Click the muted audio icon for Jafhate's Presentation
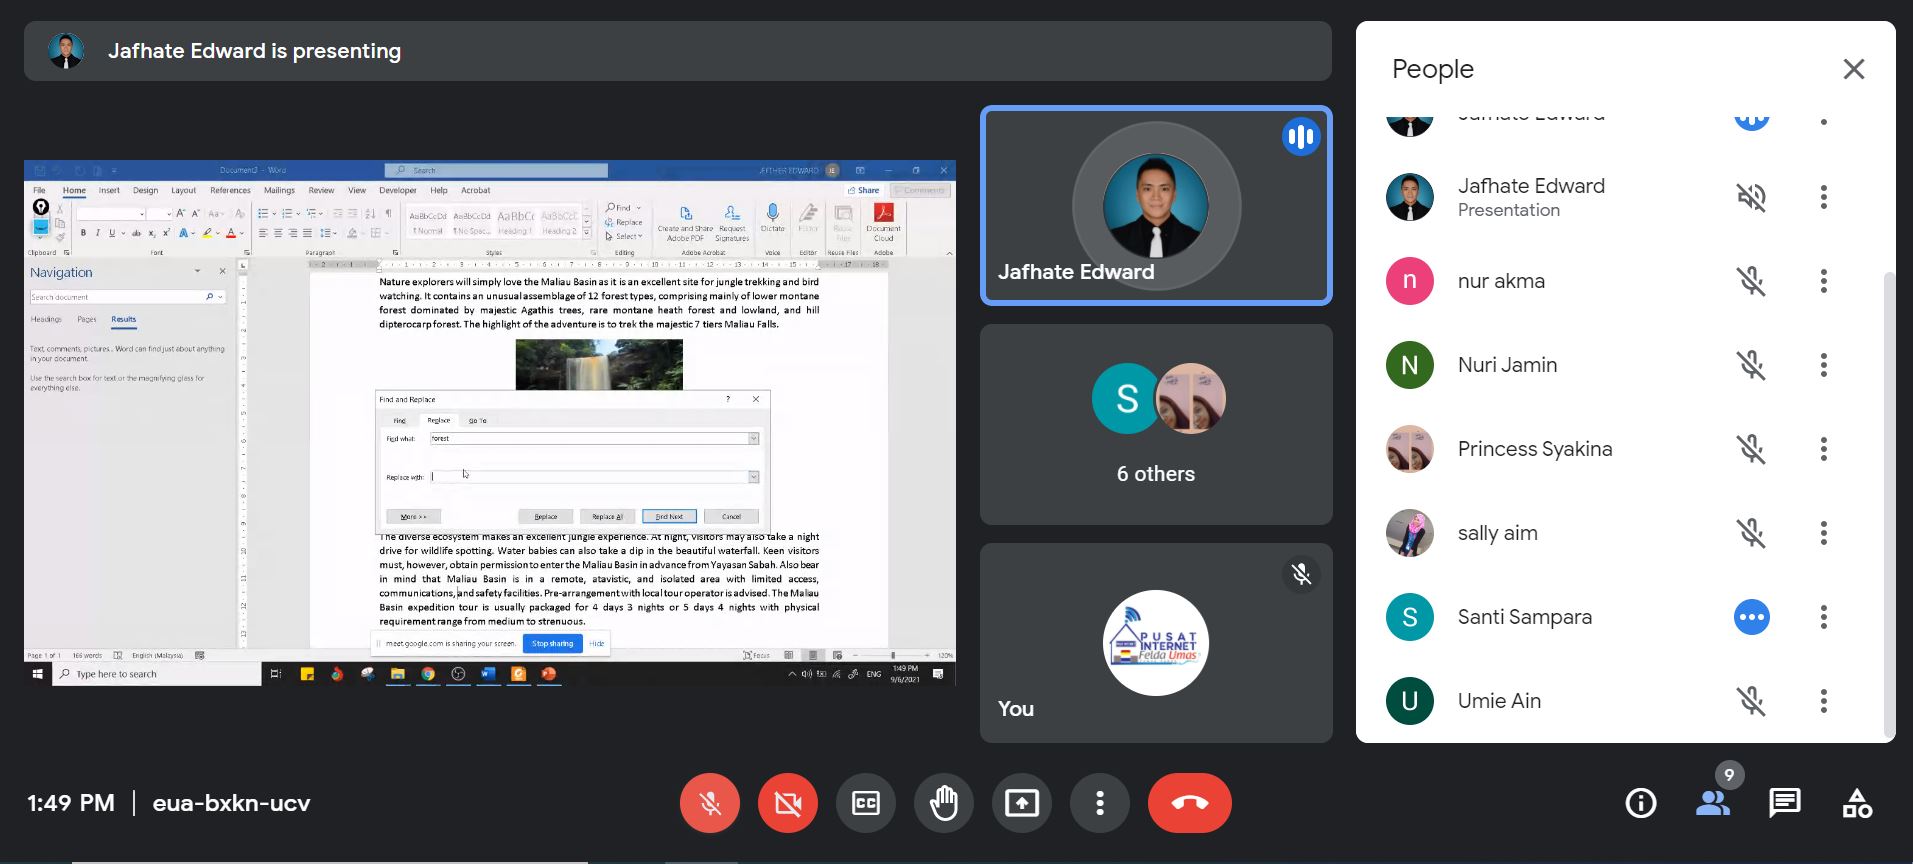Screen dimensions: 1913x864 click(1751, 197)
